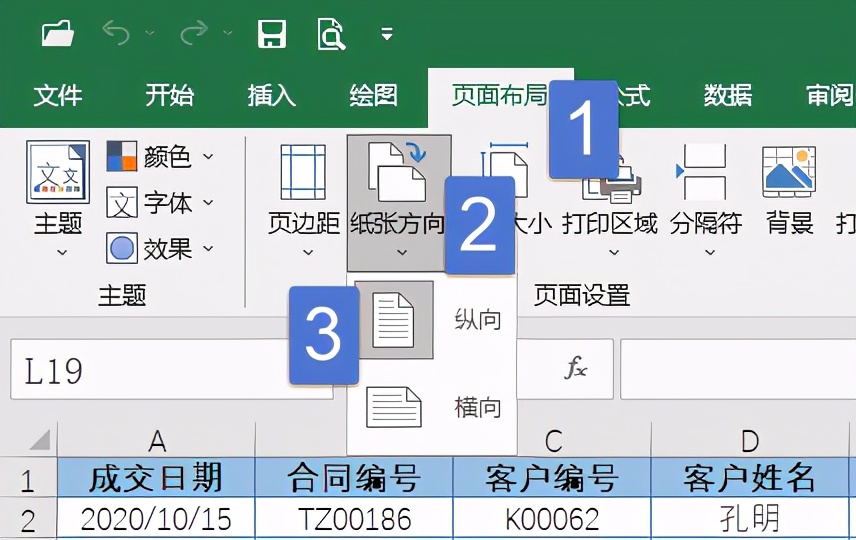The image size is (856, 540).
Task: Select the 客户编号 header cell
Action: point(552,478)
